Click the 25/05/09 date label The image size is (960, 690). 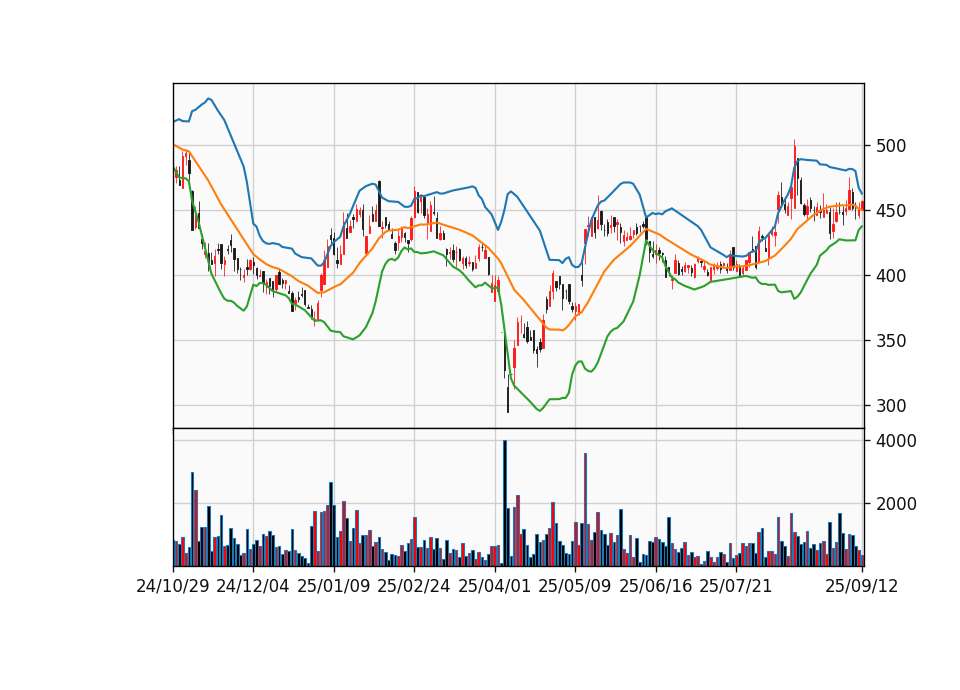pos(575,586)
